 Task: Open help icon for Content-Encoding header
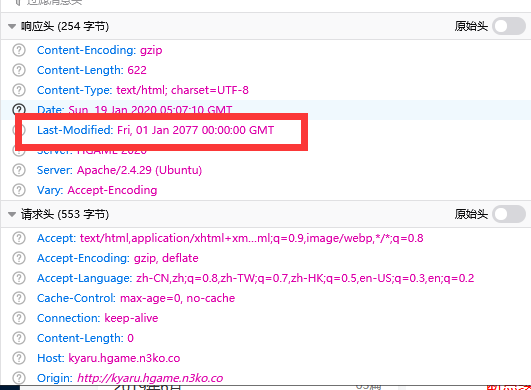[x=19, y=50]
